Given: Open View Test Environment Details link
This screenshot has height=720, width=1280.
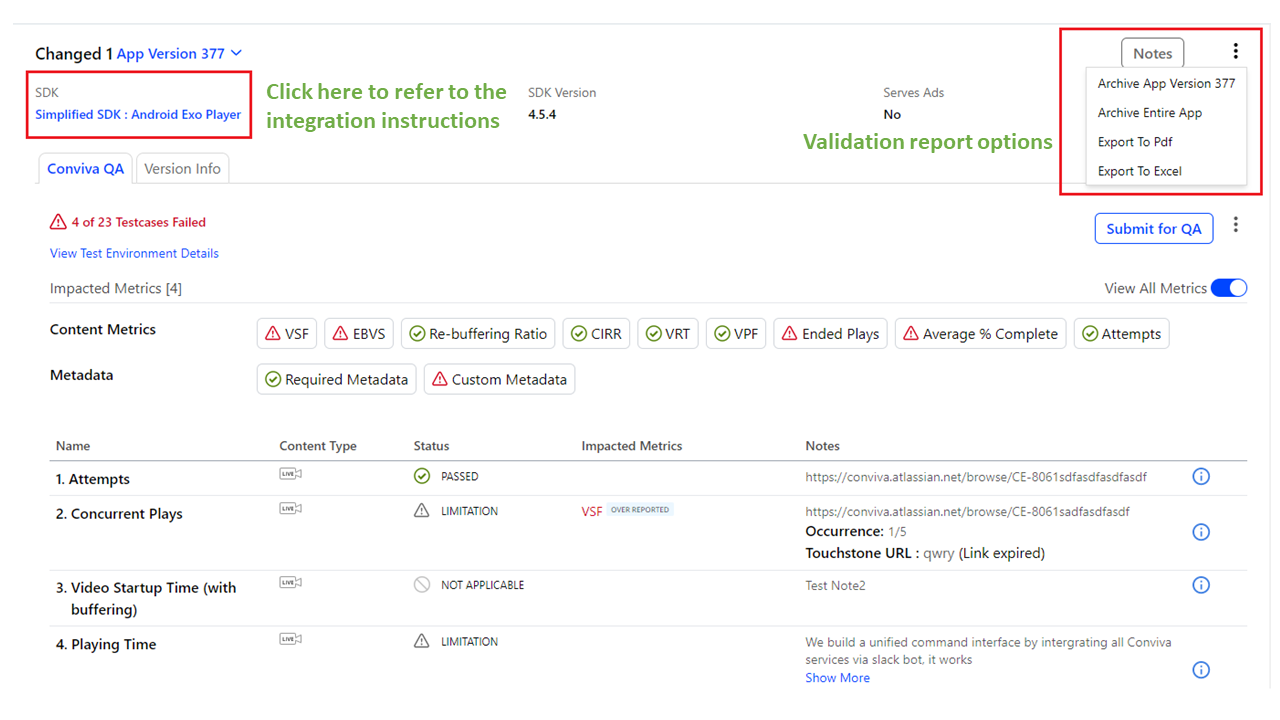Looking at the screenshot, I should 134,254.
